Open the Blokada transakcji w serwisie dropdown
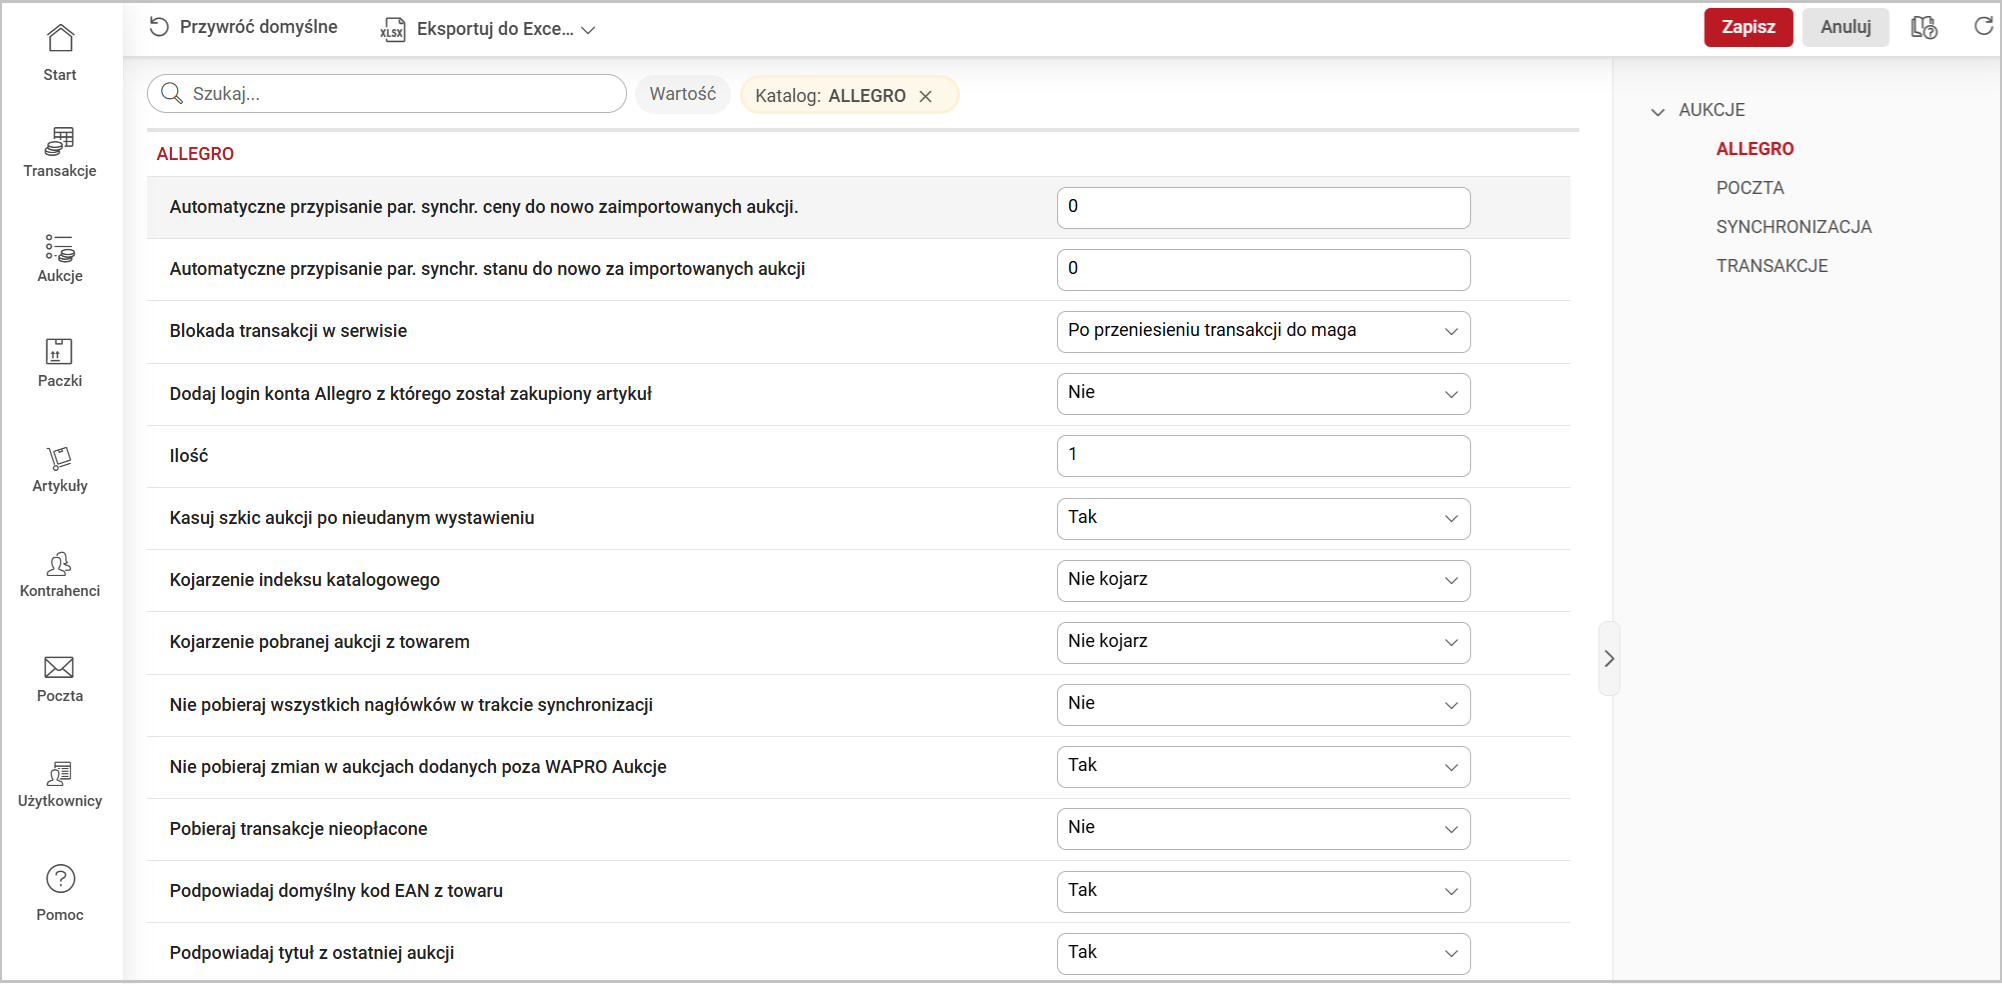 click(x=1262, y=331)
